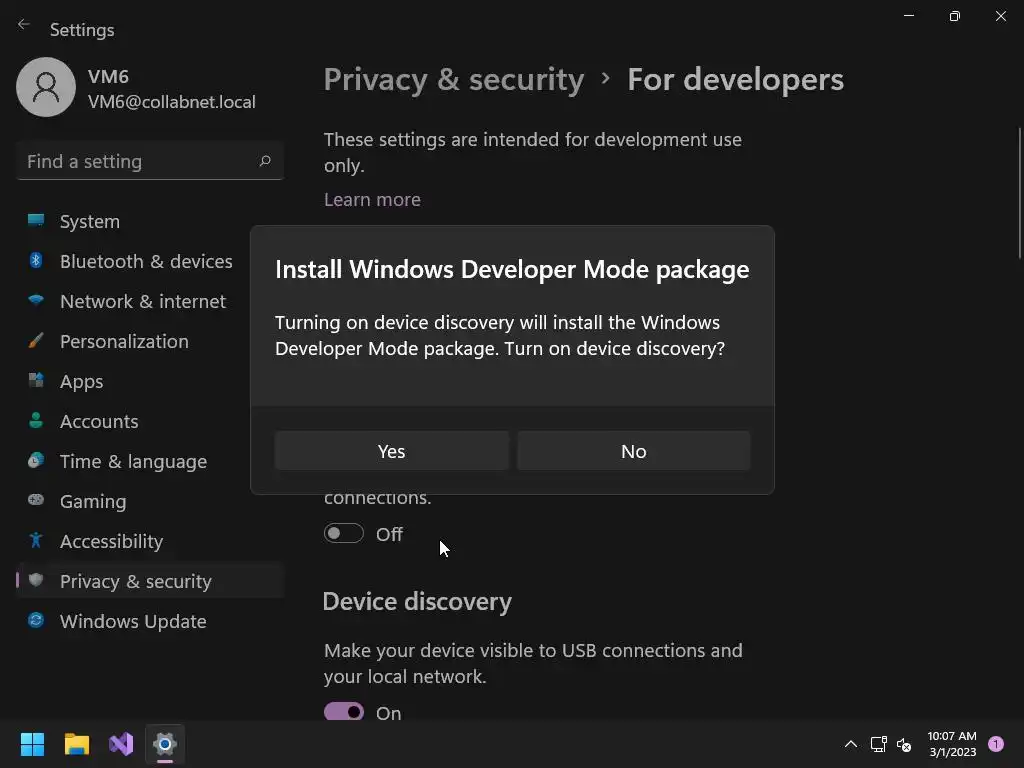Open Bluetooth & devices settings
The height and width of the screenshot is (768, 1024).
(x=145, y=261)
